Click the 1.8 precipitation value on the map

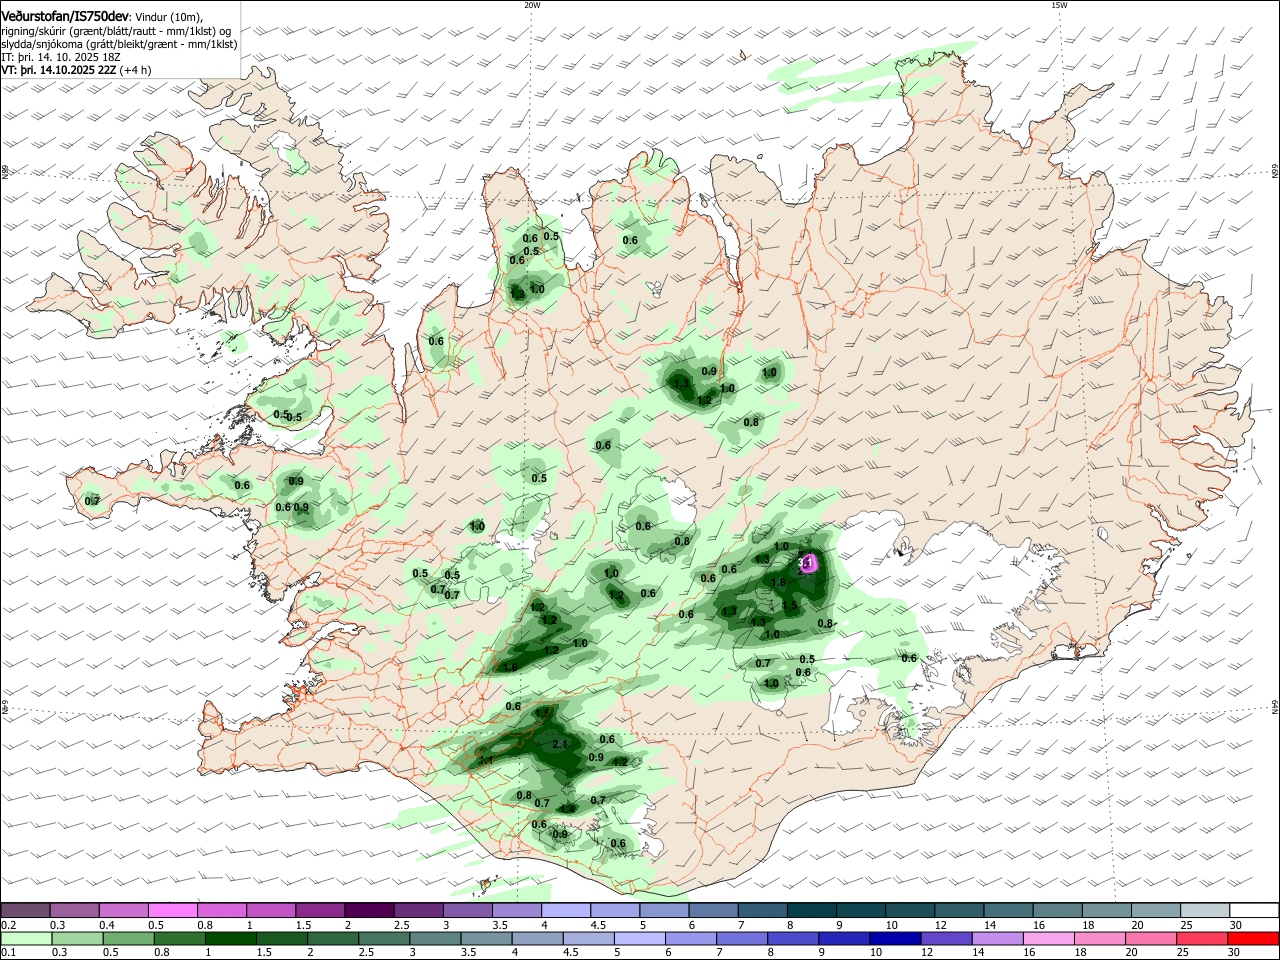(x=779, y=582)
